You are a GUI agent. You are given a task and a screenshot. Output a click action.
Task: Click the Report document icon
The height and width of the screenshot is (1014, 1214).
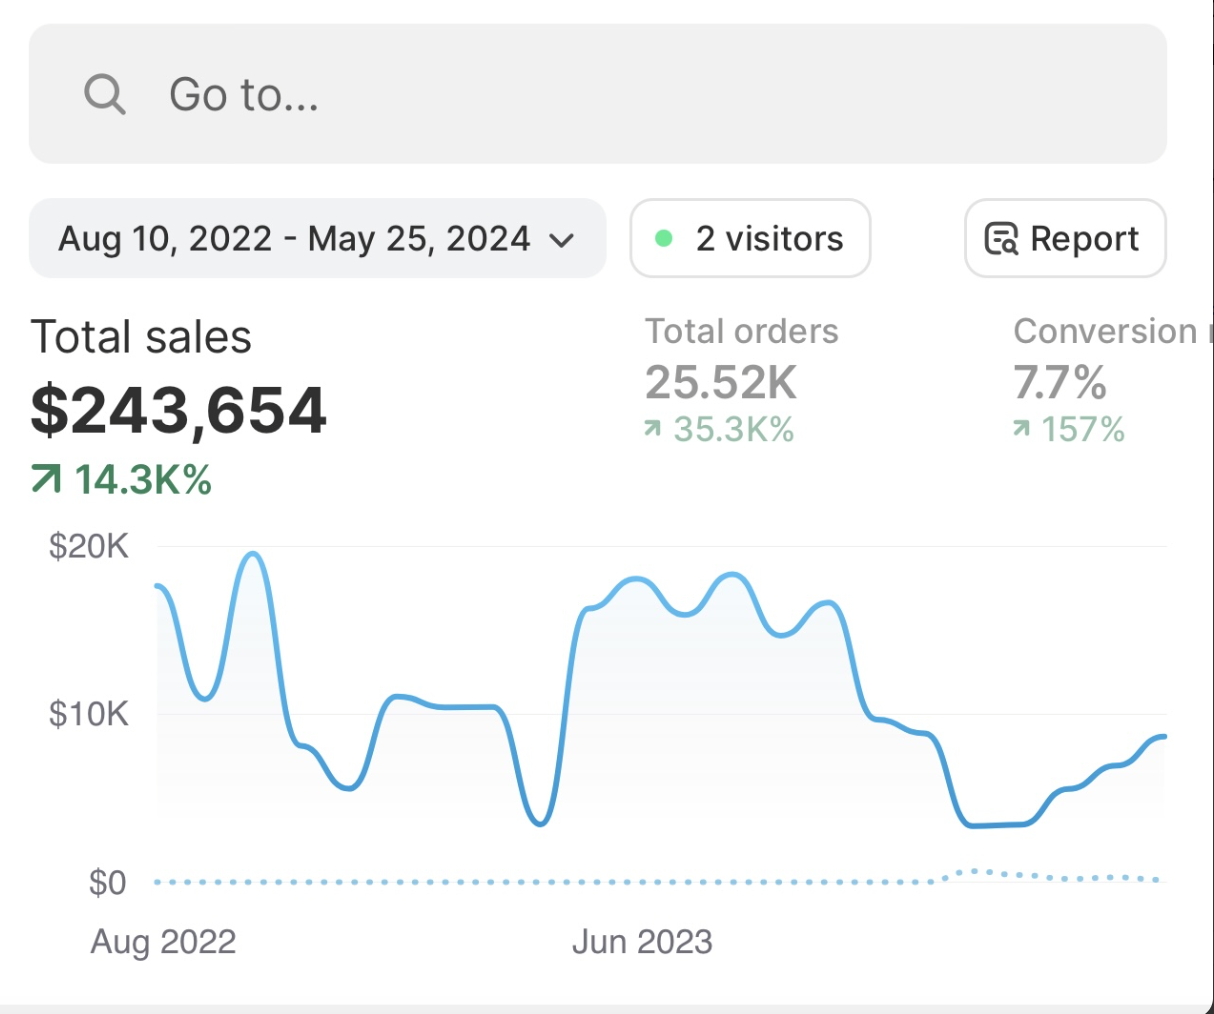(1001, 239)
